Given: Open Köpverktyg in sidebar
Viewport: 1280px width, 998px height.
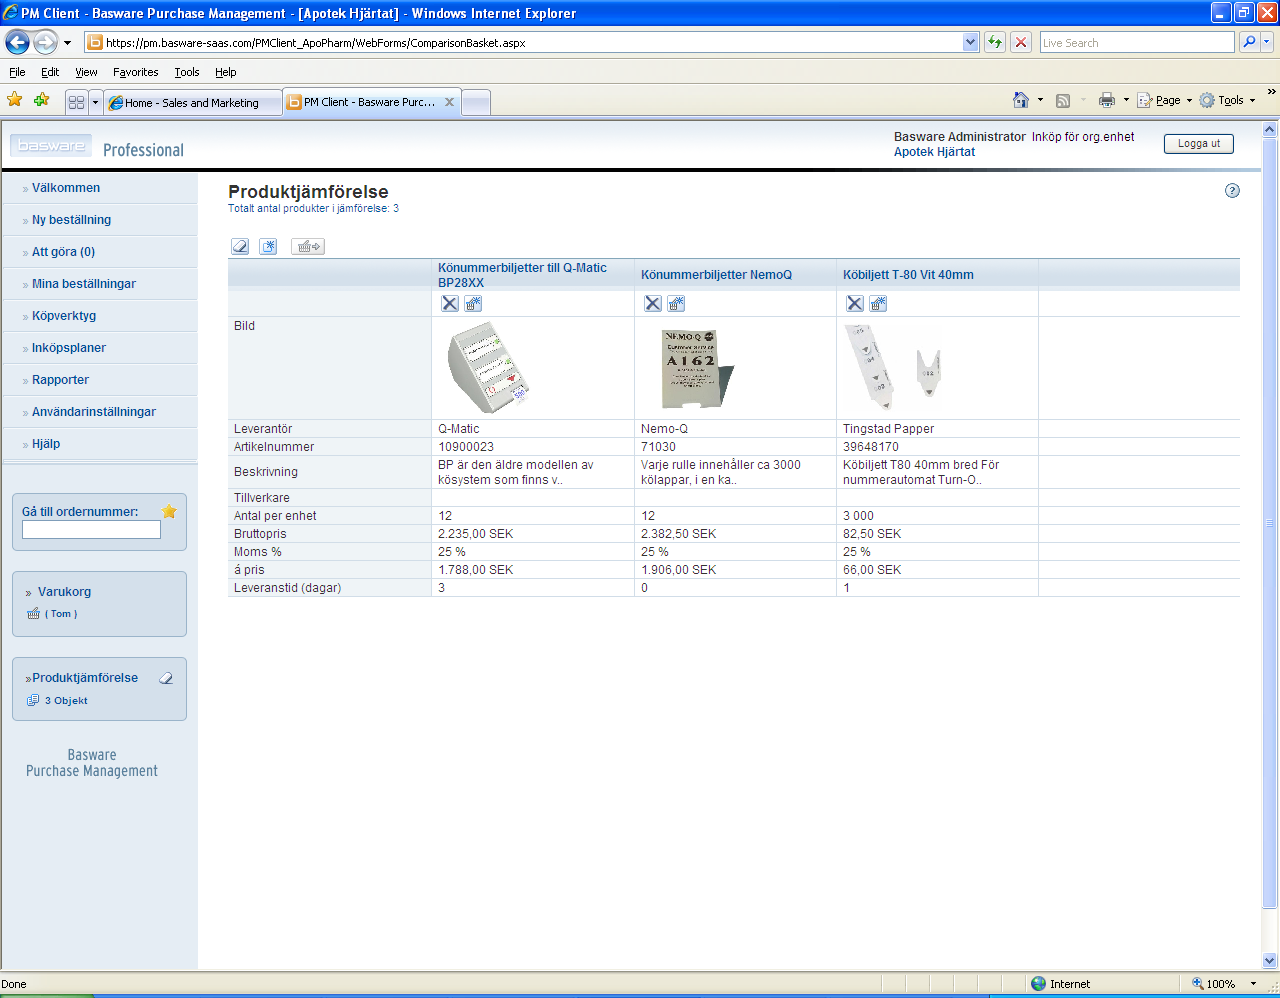Looking at the screenshot, I should pyautogui.click(x=64, y=316).
